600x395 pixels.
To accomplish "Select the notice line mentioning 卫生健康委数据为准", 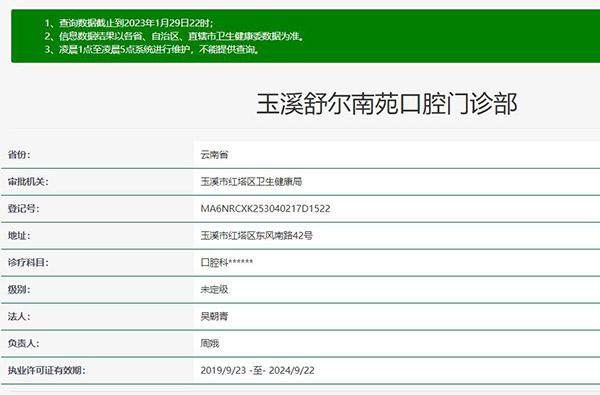I will (175, 36).
